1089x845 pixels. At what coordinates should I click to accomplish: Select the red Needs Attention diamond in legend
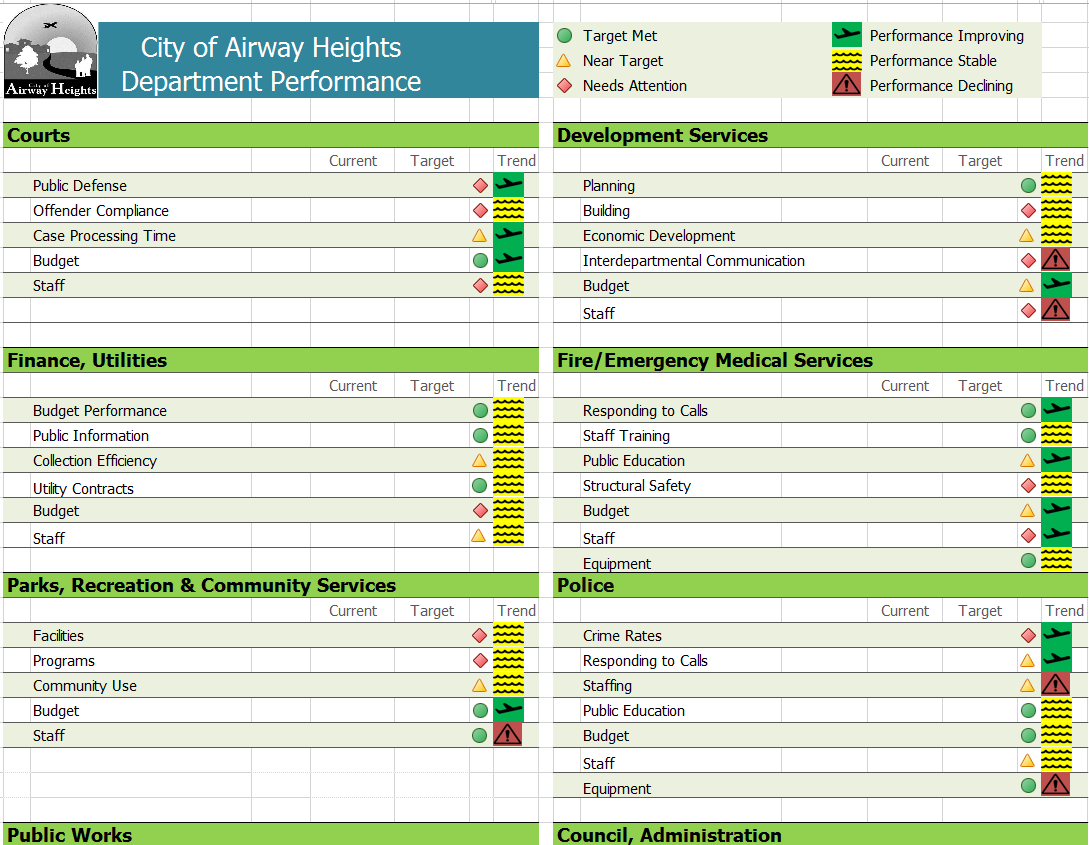pyautogui.click(x=565, y=85)
